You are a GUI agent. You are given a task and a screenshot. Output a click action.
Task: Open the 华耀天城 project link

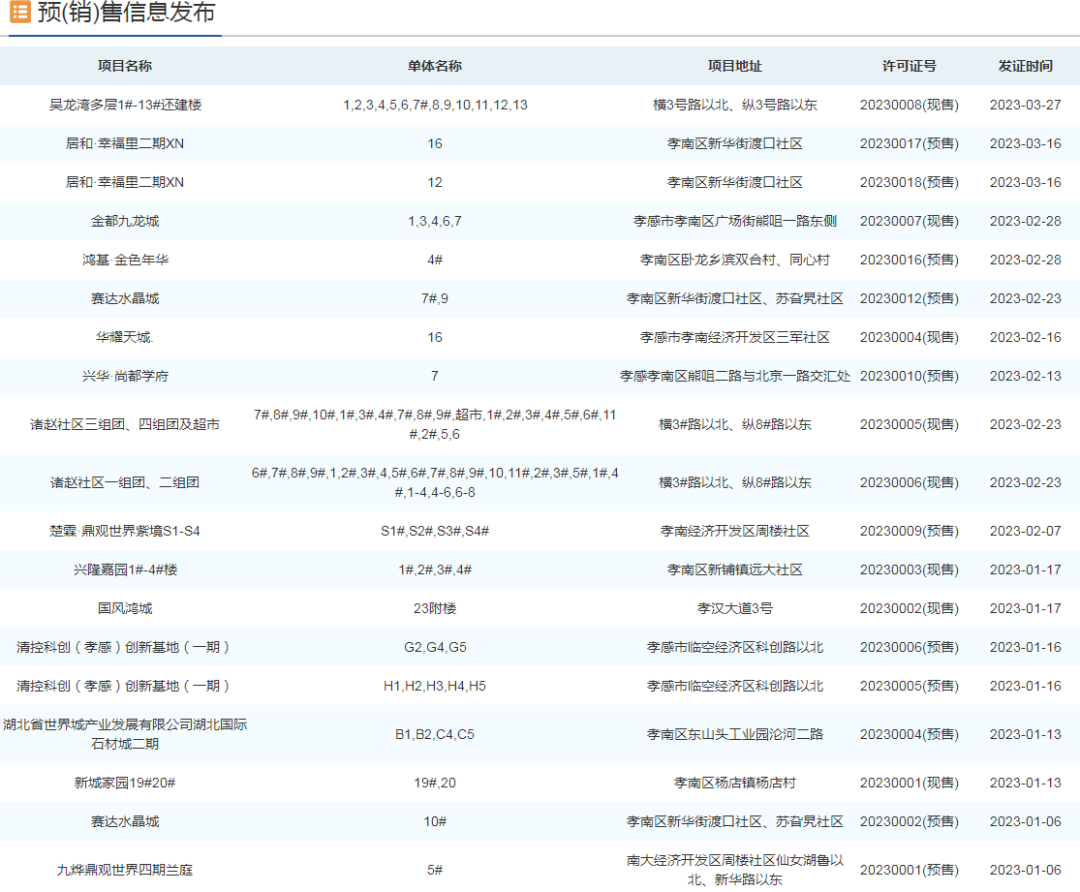[125, 338]
